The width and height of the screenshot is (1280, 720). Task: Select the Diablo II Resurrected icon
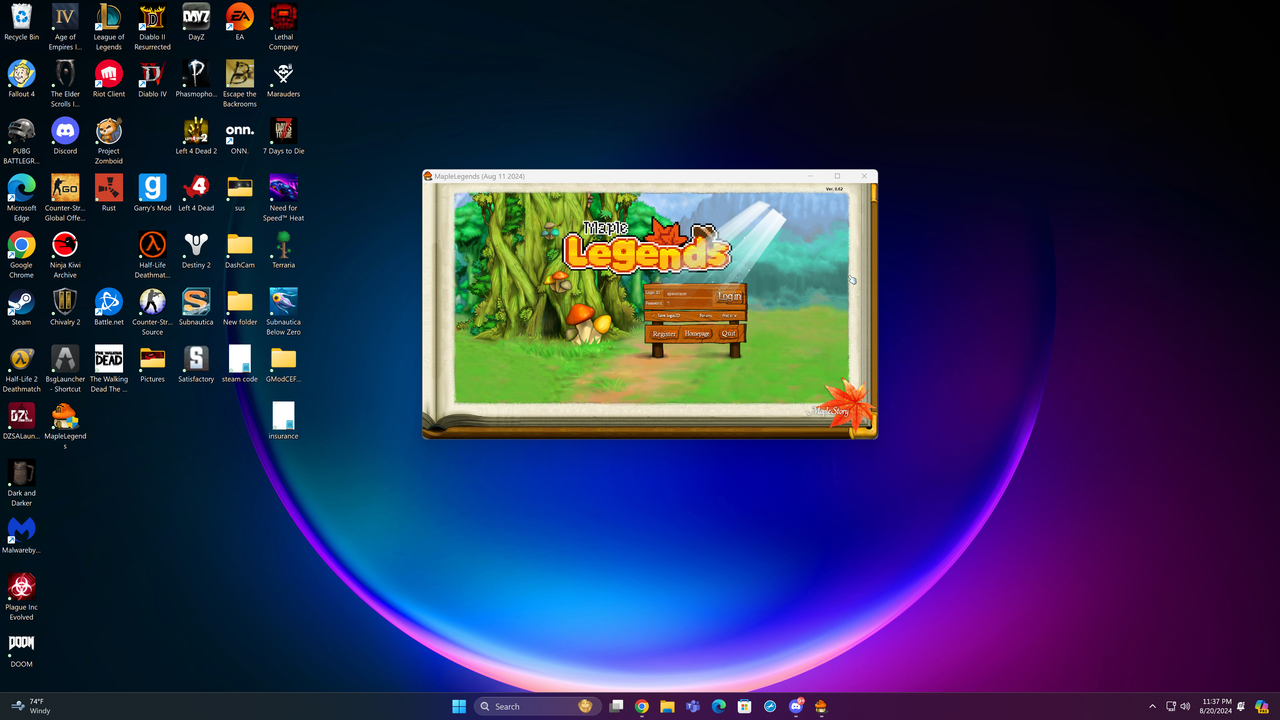point(152,27)
